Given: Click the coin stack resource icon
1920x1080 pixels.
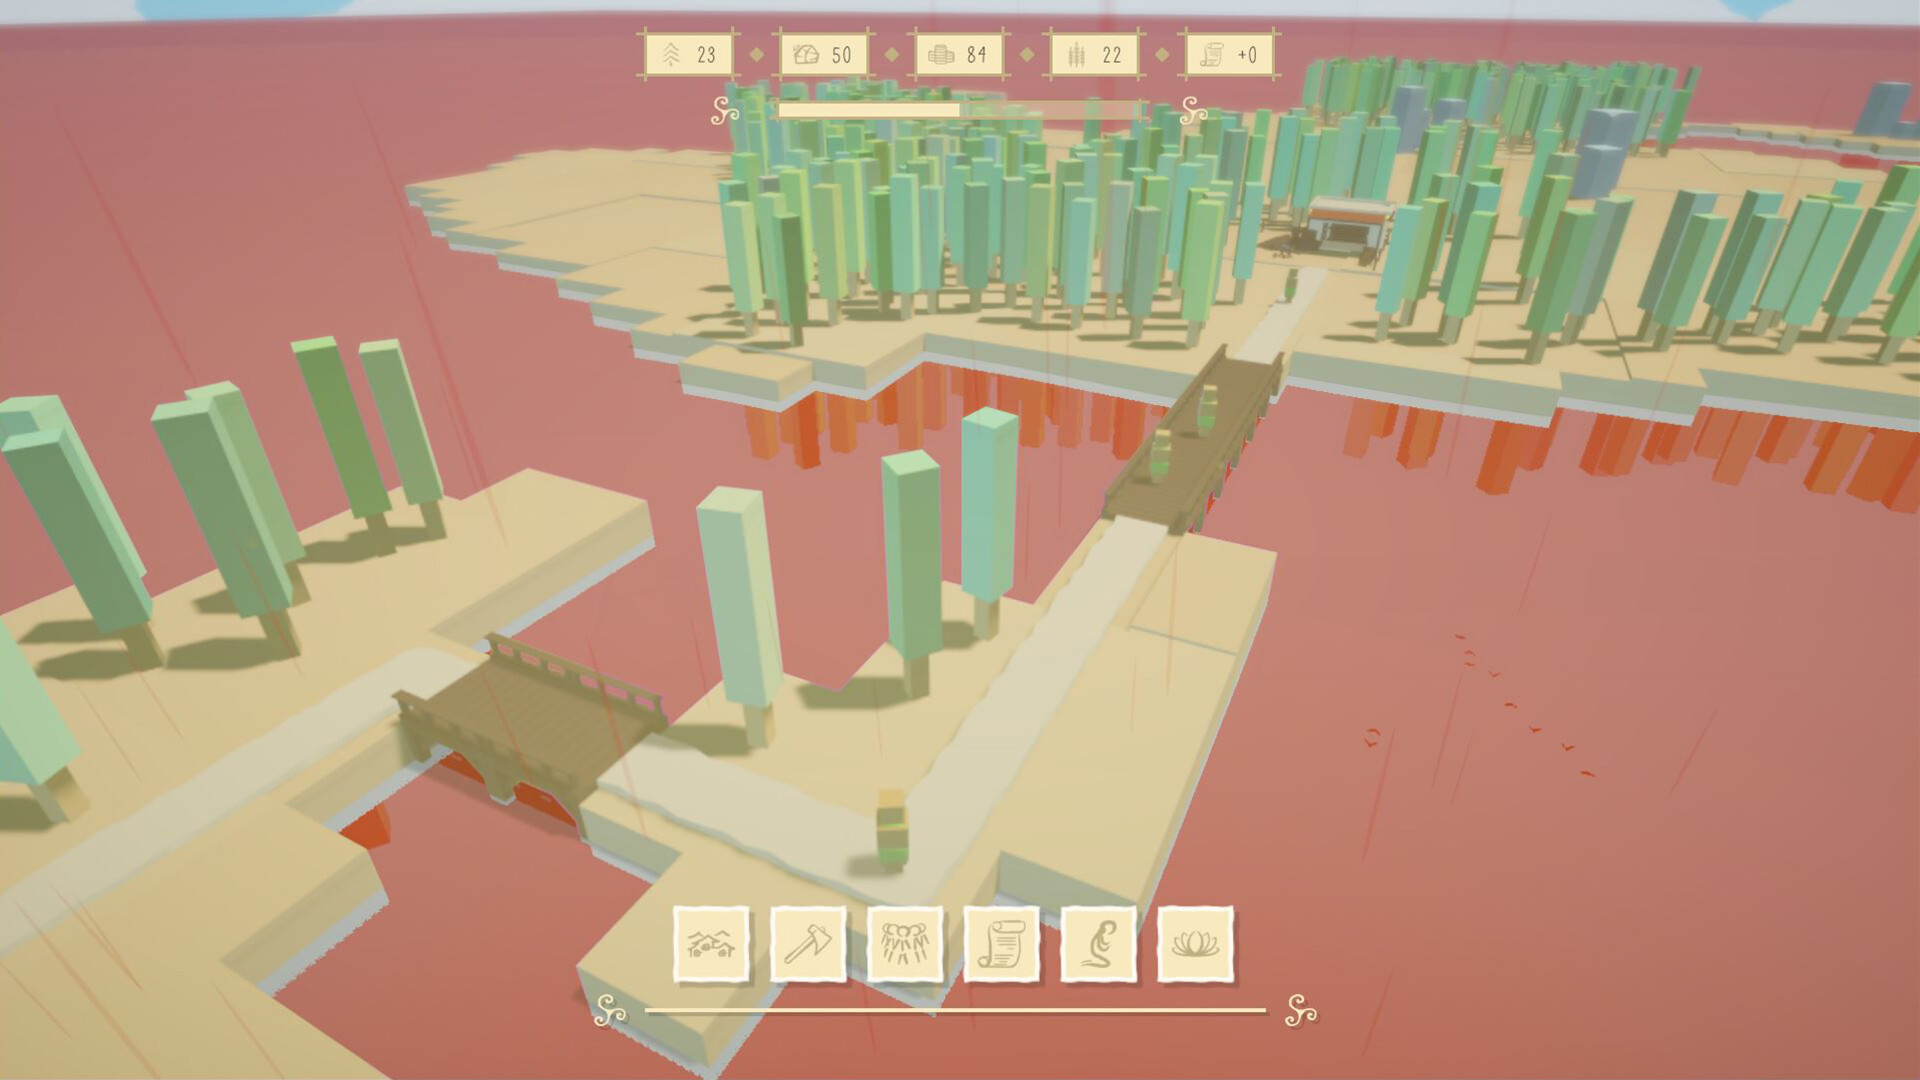Looking at the screenshot, I should coord(941,55).
